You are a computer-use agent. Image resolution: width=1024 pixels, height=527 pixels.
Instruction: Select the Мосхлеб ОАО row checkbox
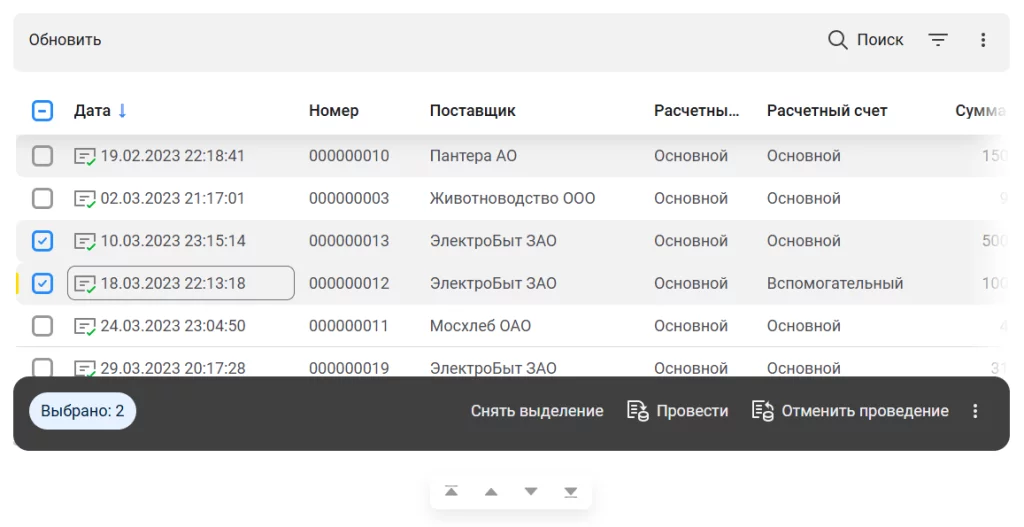(x=42, y=326)
